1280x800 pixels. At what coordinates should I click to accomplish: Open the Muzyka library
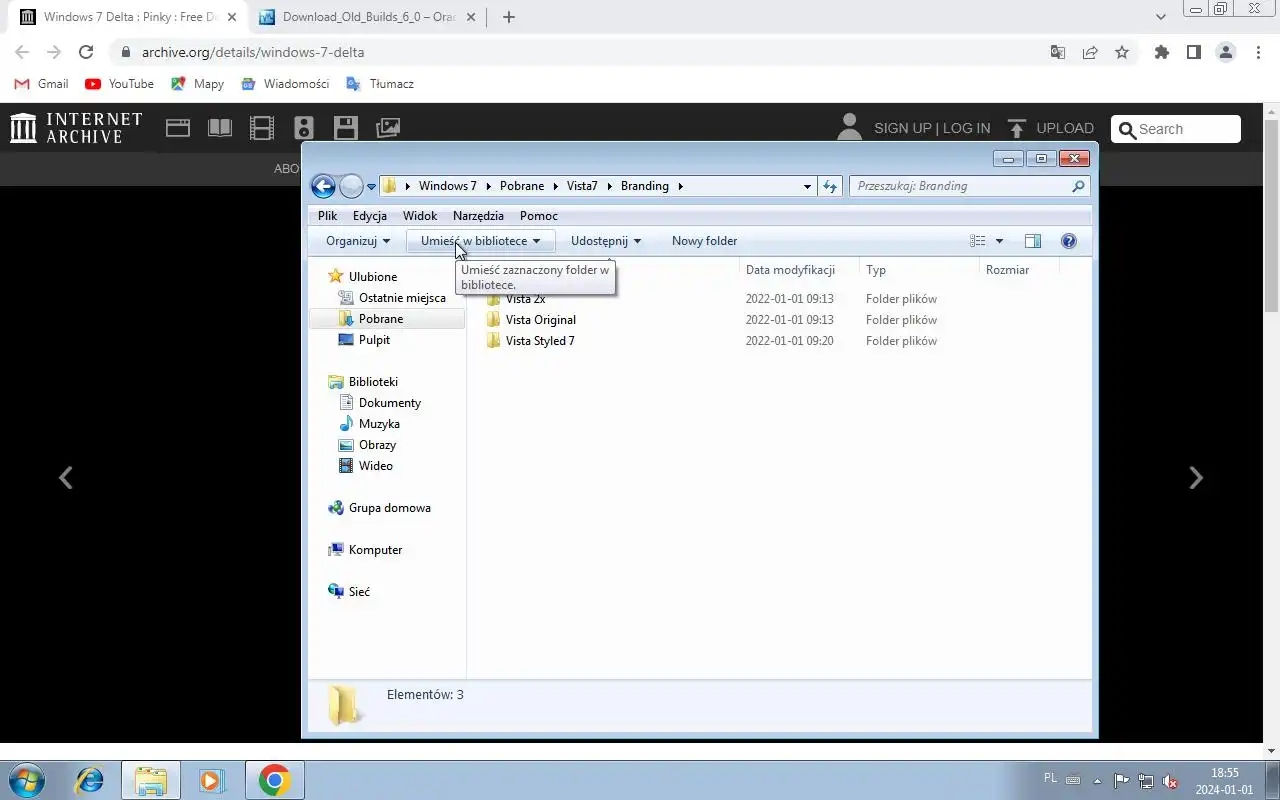pos(379,424)
